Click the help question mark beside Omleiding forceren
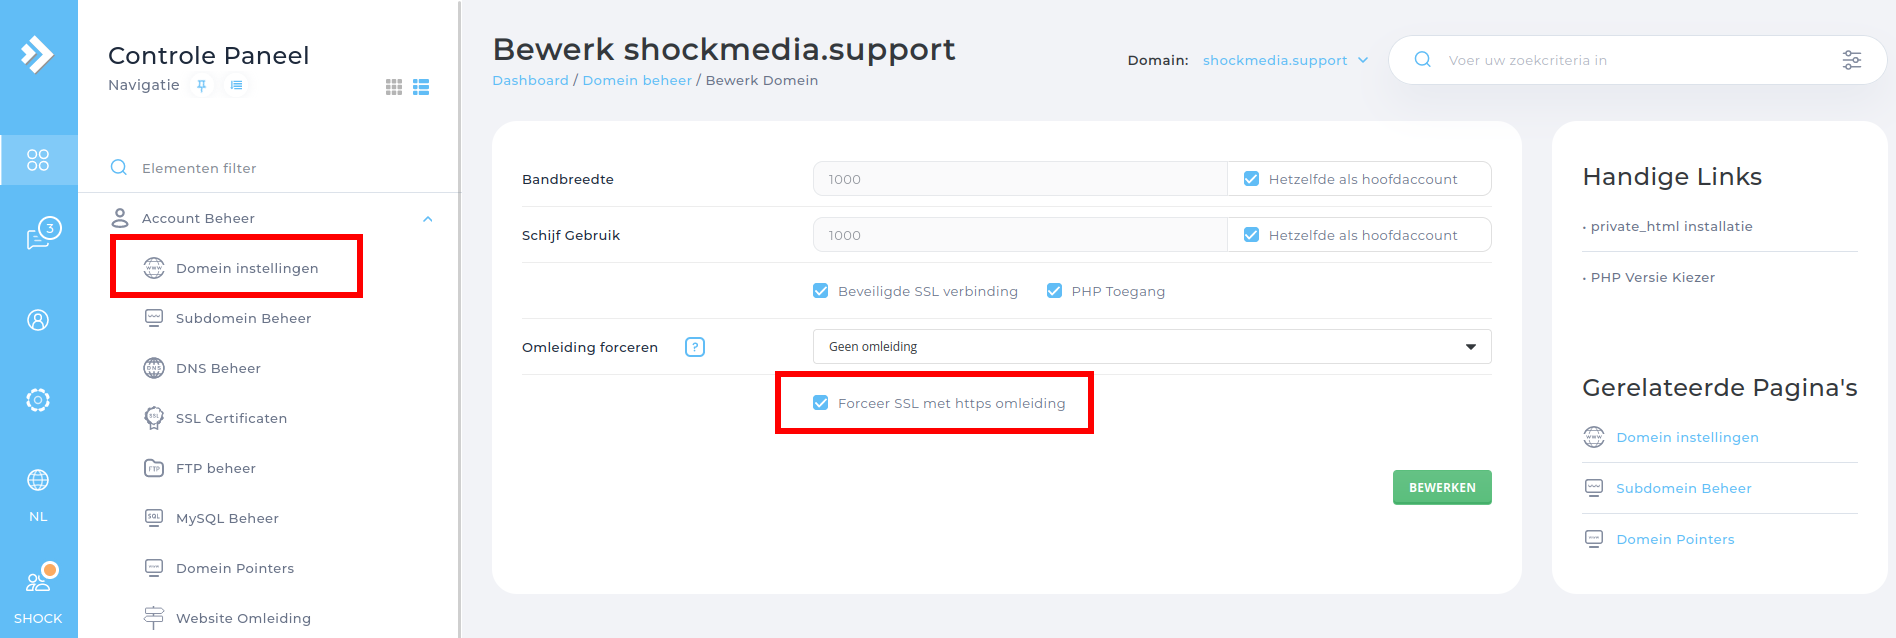Viewport: 1896px width, 638px height. pyautogui.click(x=695, y=347)
